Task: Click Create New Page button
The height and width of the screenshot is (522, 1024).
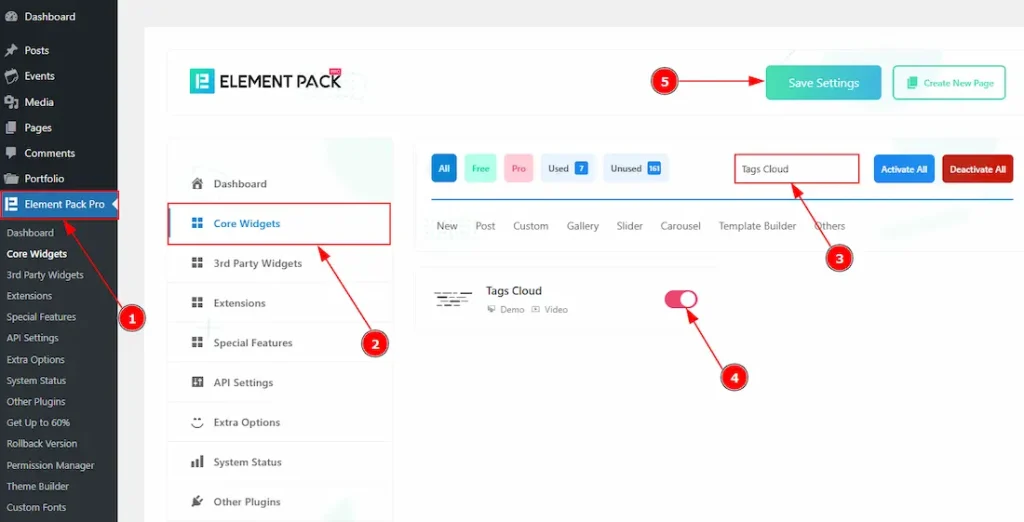Action: click(949, 83)
